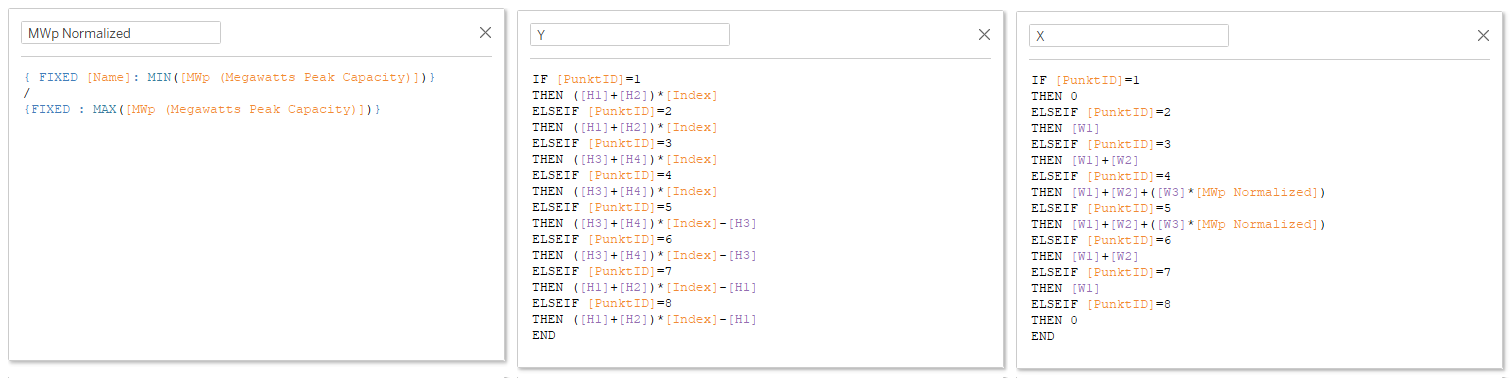
Task: Click ELSEIF [PunktID]=7 in X dialog
Action: tap(1101, 272)
